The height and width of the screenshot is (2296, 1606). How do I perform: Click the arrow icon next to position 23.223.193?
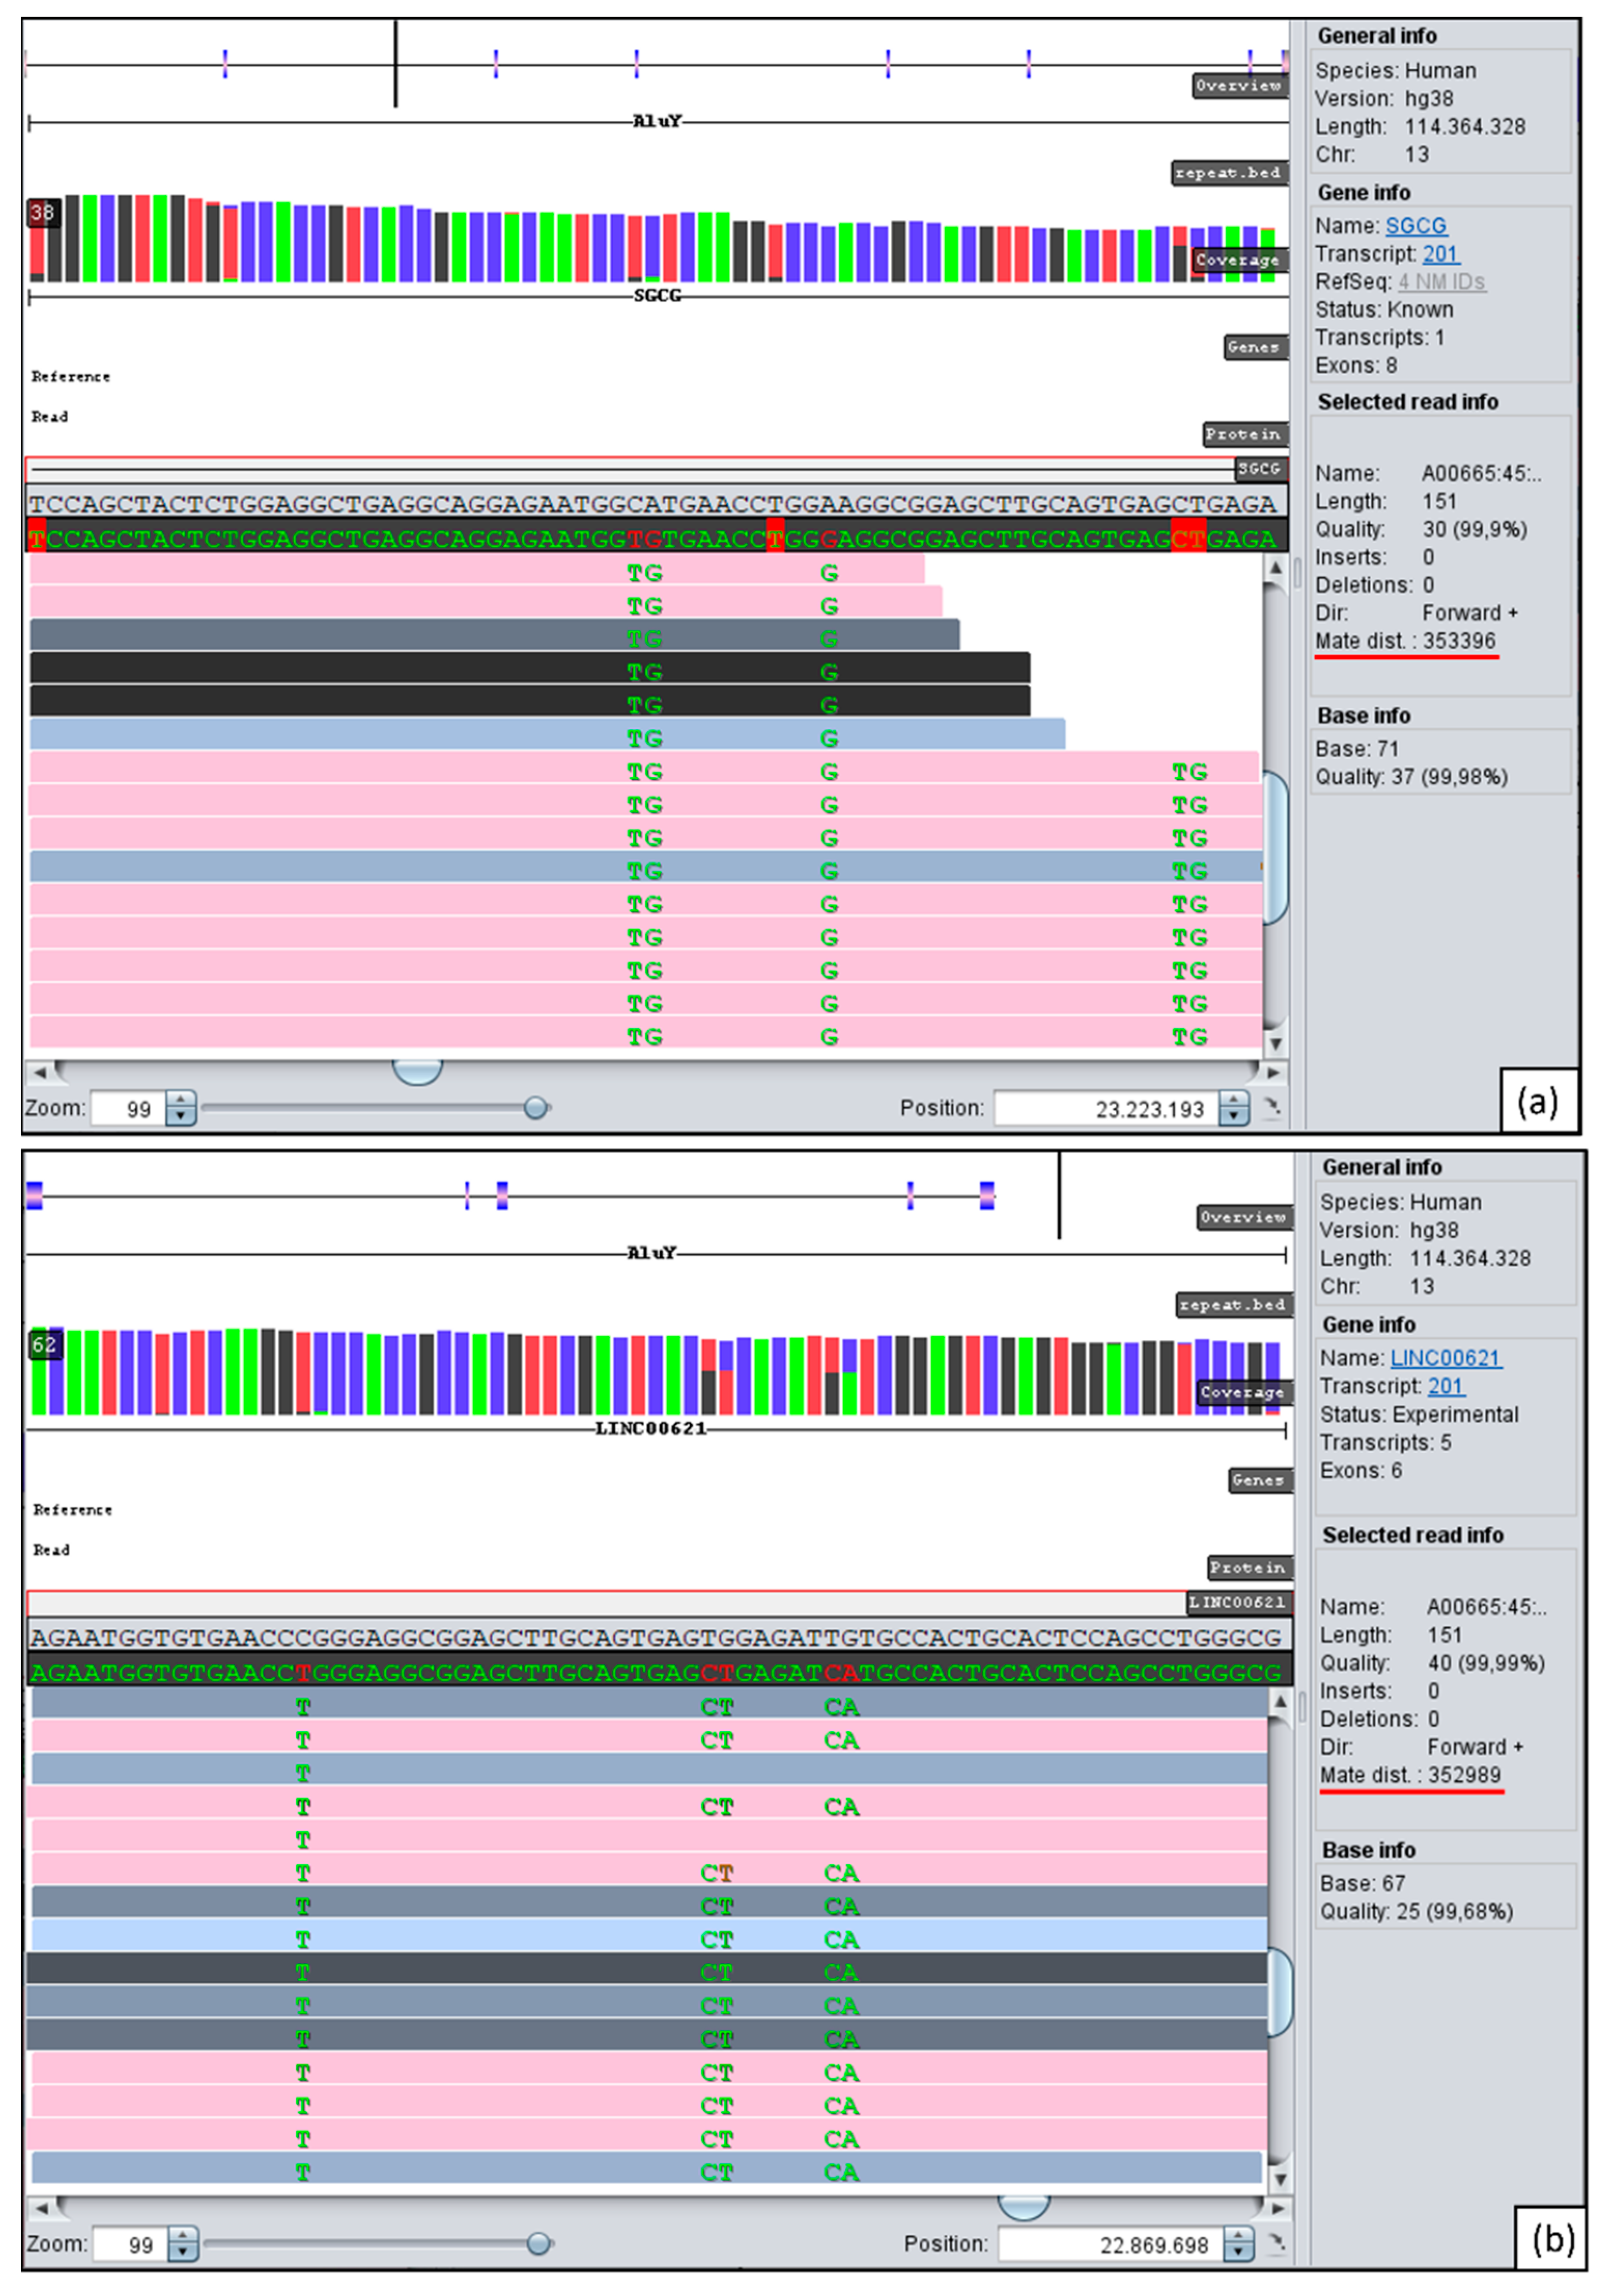[x=1271, y=1108]
